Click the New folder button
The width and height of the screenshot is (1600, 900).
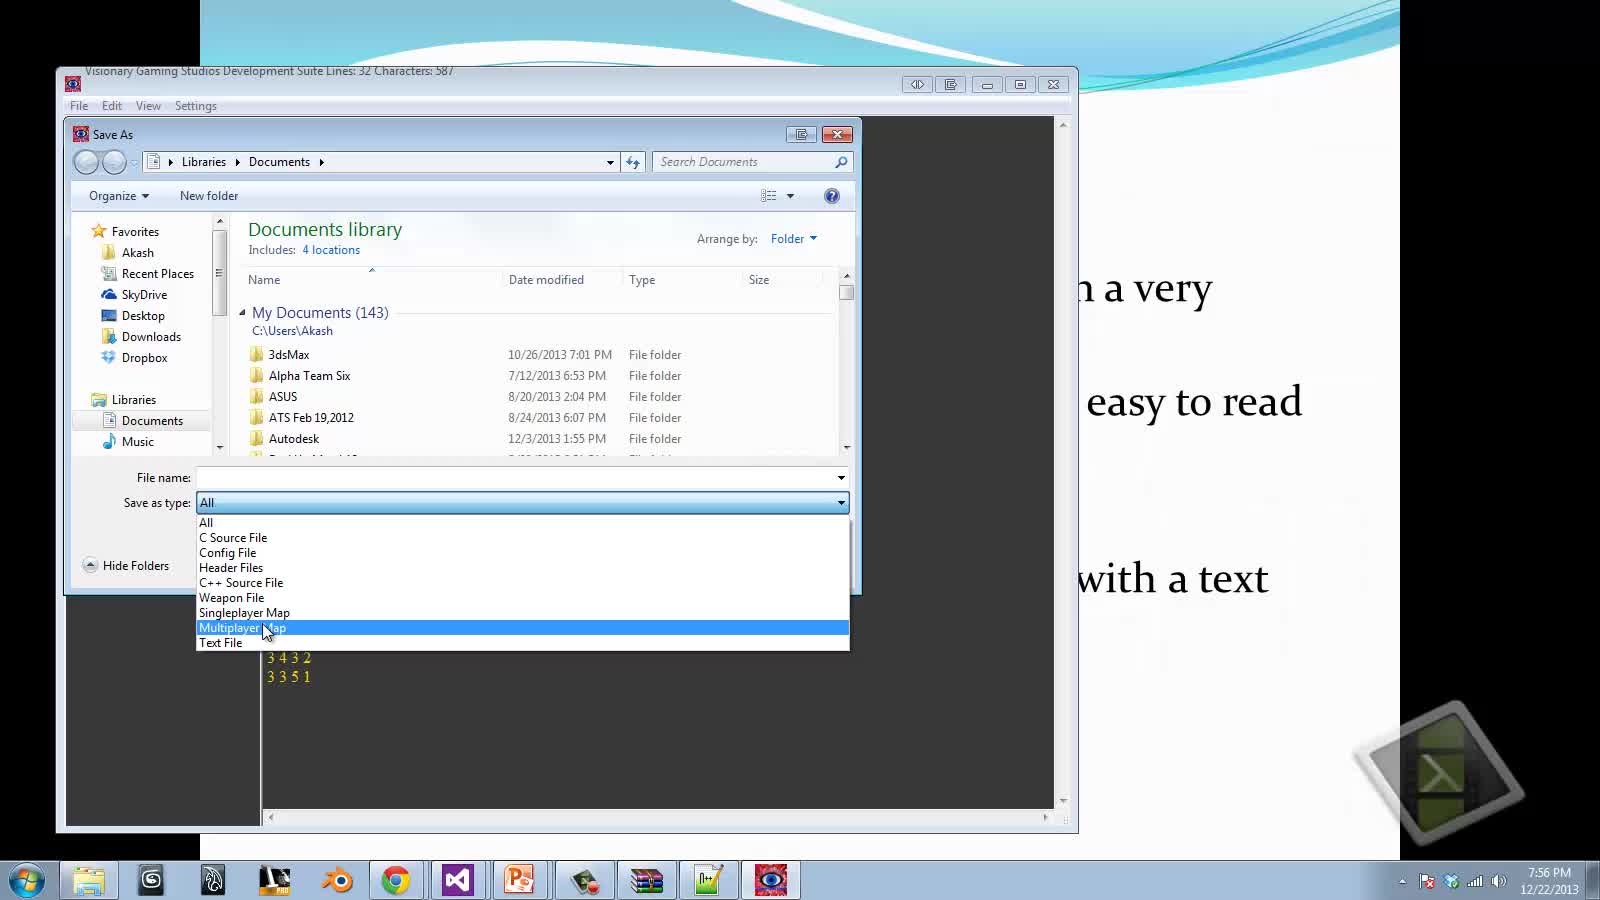point(209,196)
